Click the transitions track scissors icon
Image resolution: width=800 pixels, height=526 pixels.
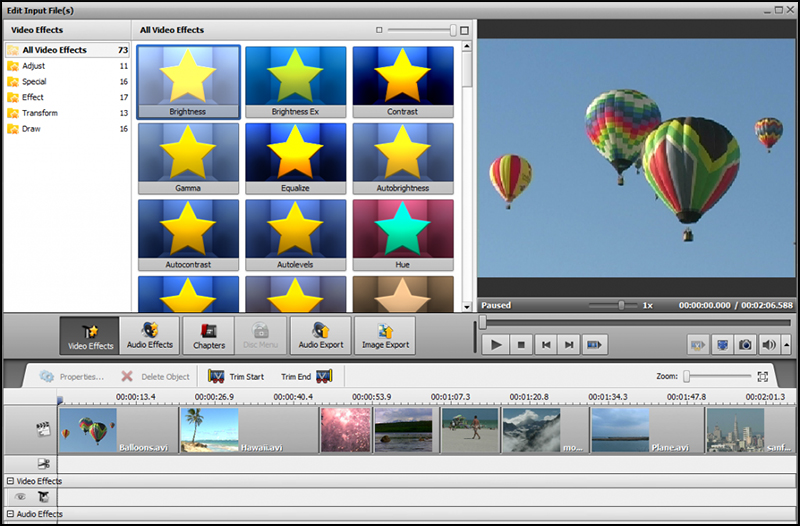(44, 463)
